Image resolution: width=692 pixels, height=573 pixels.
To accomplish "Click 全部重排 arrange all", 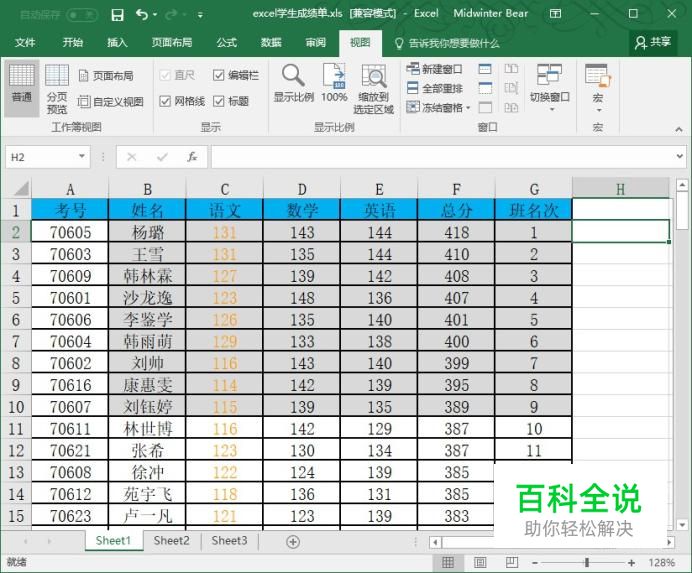I will [434, 88].
